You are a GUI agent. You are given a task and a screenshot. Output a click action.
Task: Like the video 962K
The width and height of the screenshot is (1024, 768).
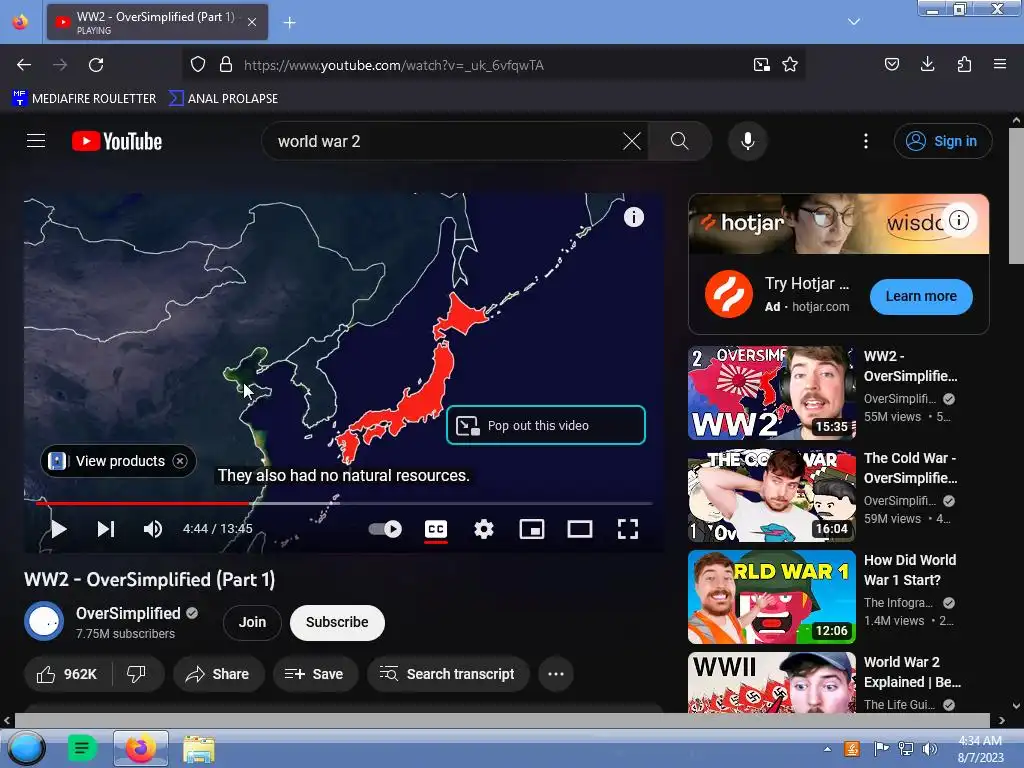coord(67,674)
